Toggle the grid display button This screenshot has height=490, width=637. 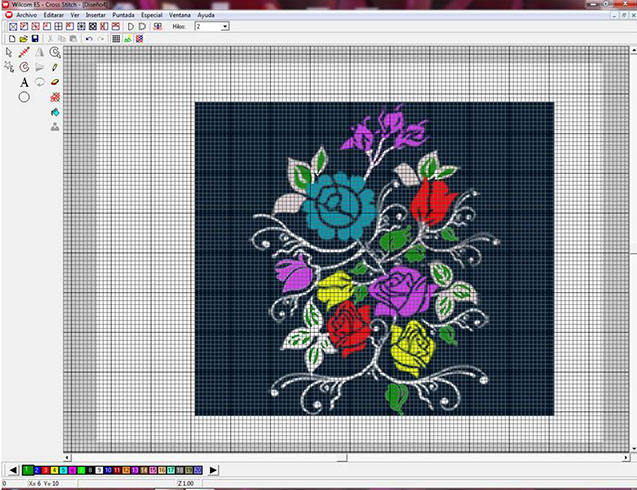(x=116, y=39)
